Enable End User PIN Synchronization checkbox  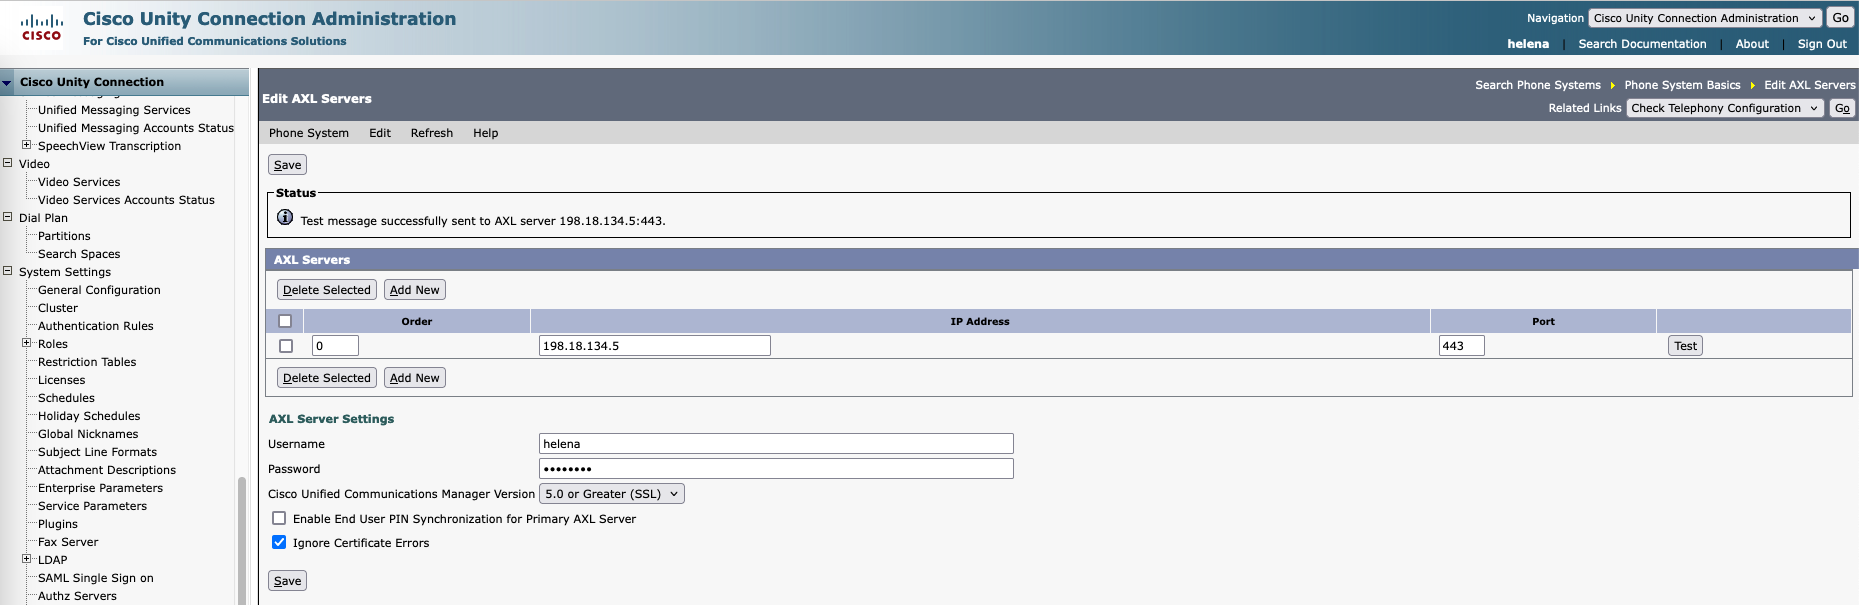[x=279, y=518]
